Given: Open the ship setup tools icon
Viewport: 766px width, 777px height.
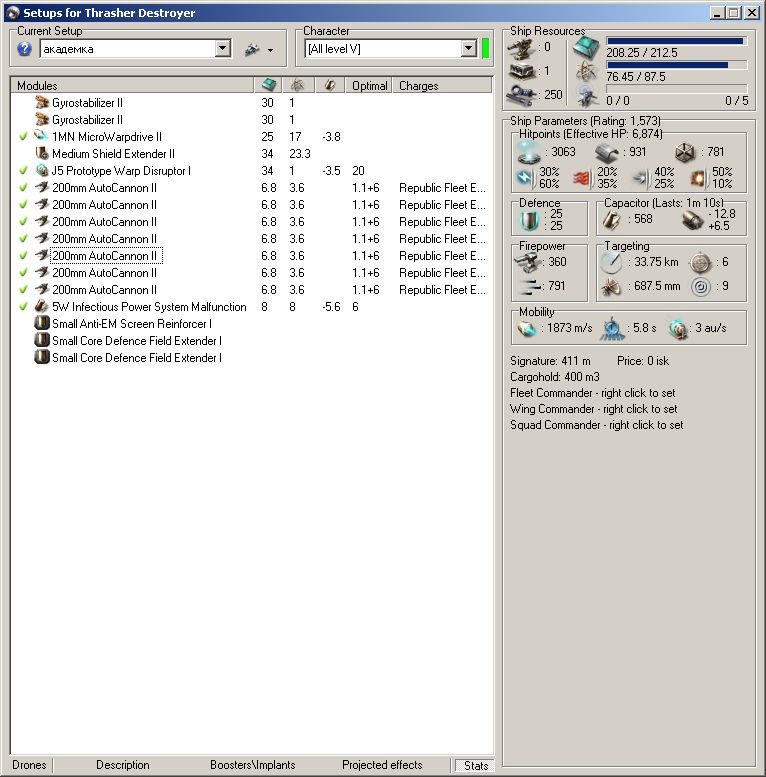Looking at the screenshot, I should coord(252,49).
